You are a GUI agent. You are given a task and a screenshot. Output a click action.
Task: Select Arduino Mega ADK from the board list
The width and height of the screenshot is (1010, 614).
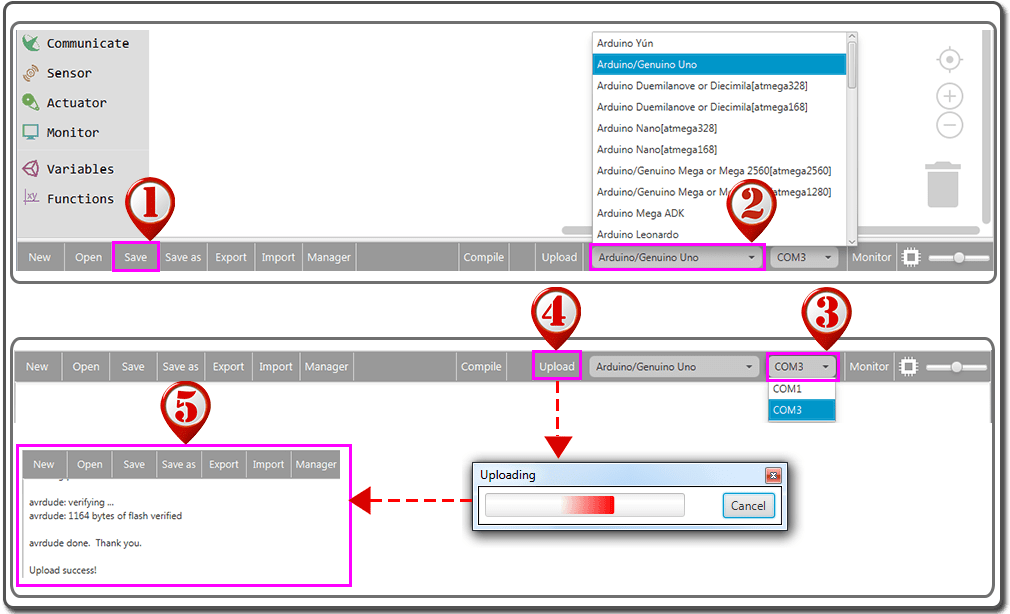tap(719, 213)
